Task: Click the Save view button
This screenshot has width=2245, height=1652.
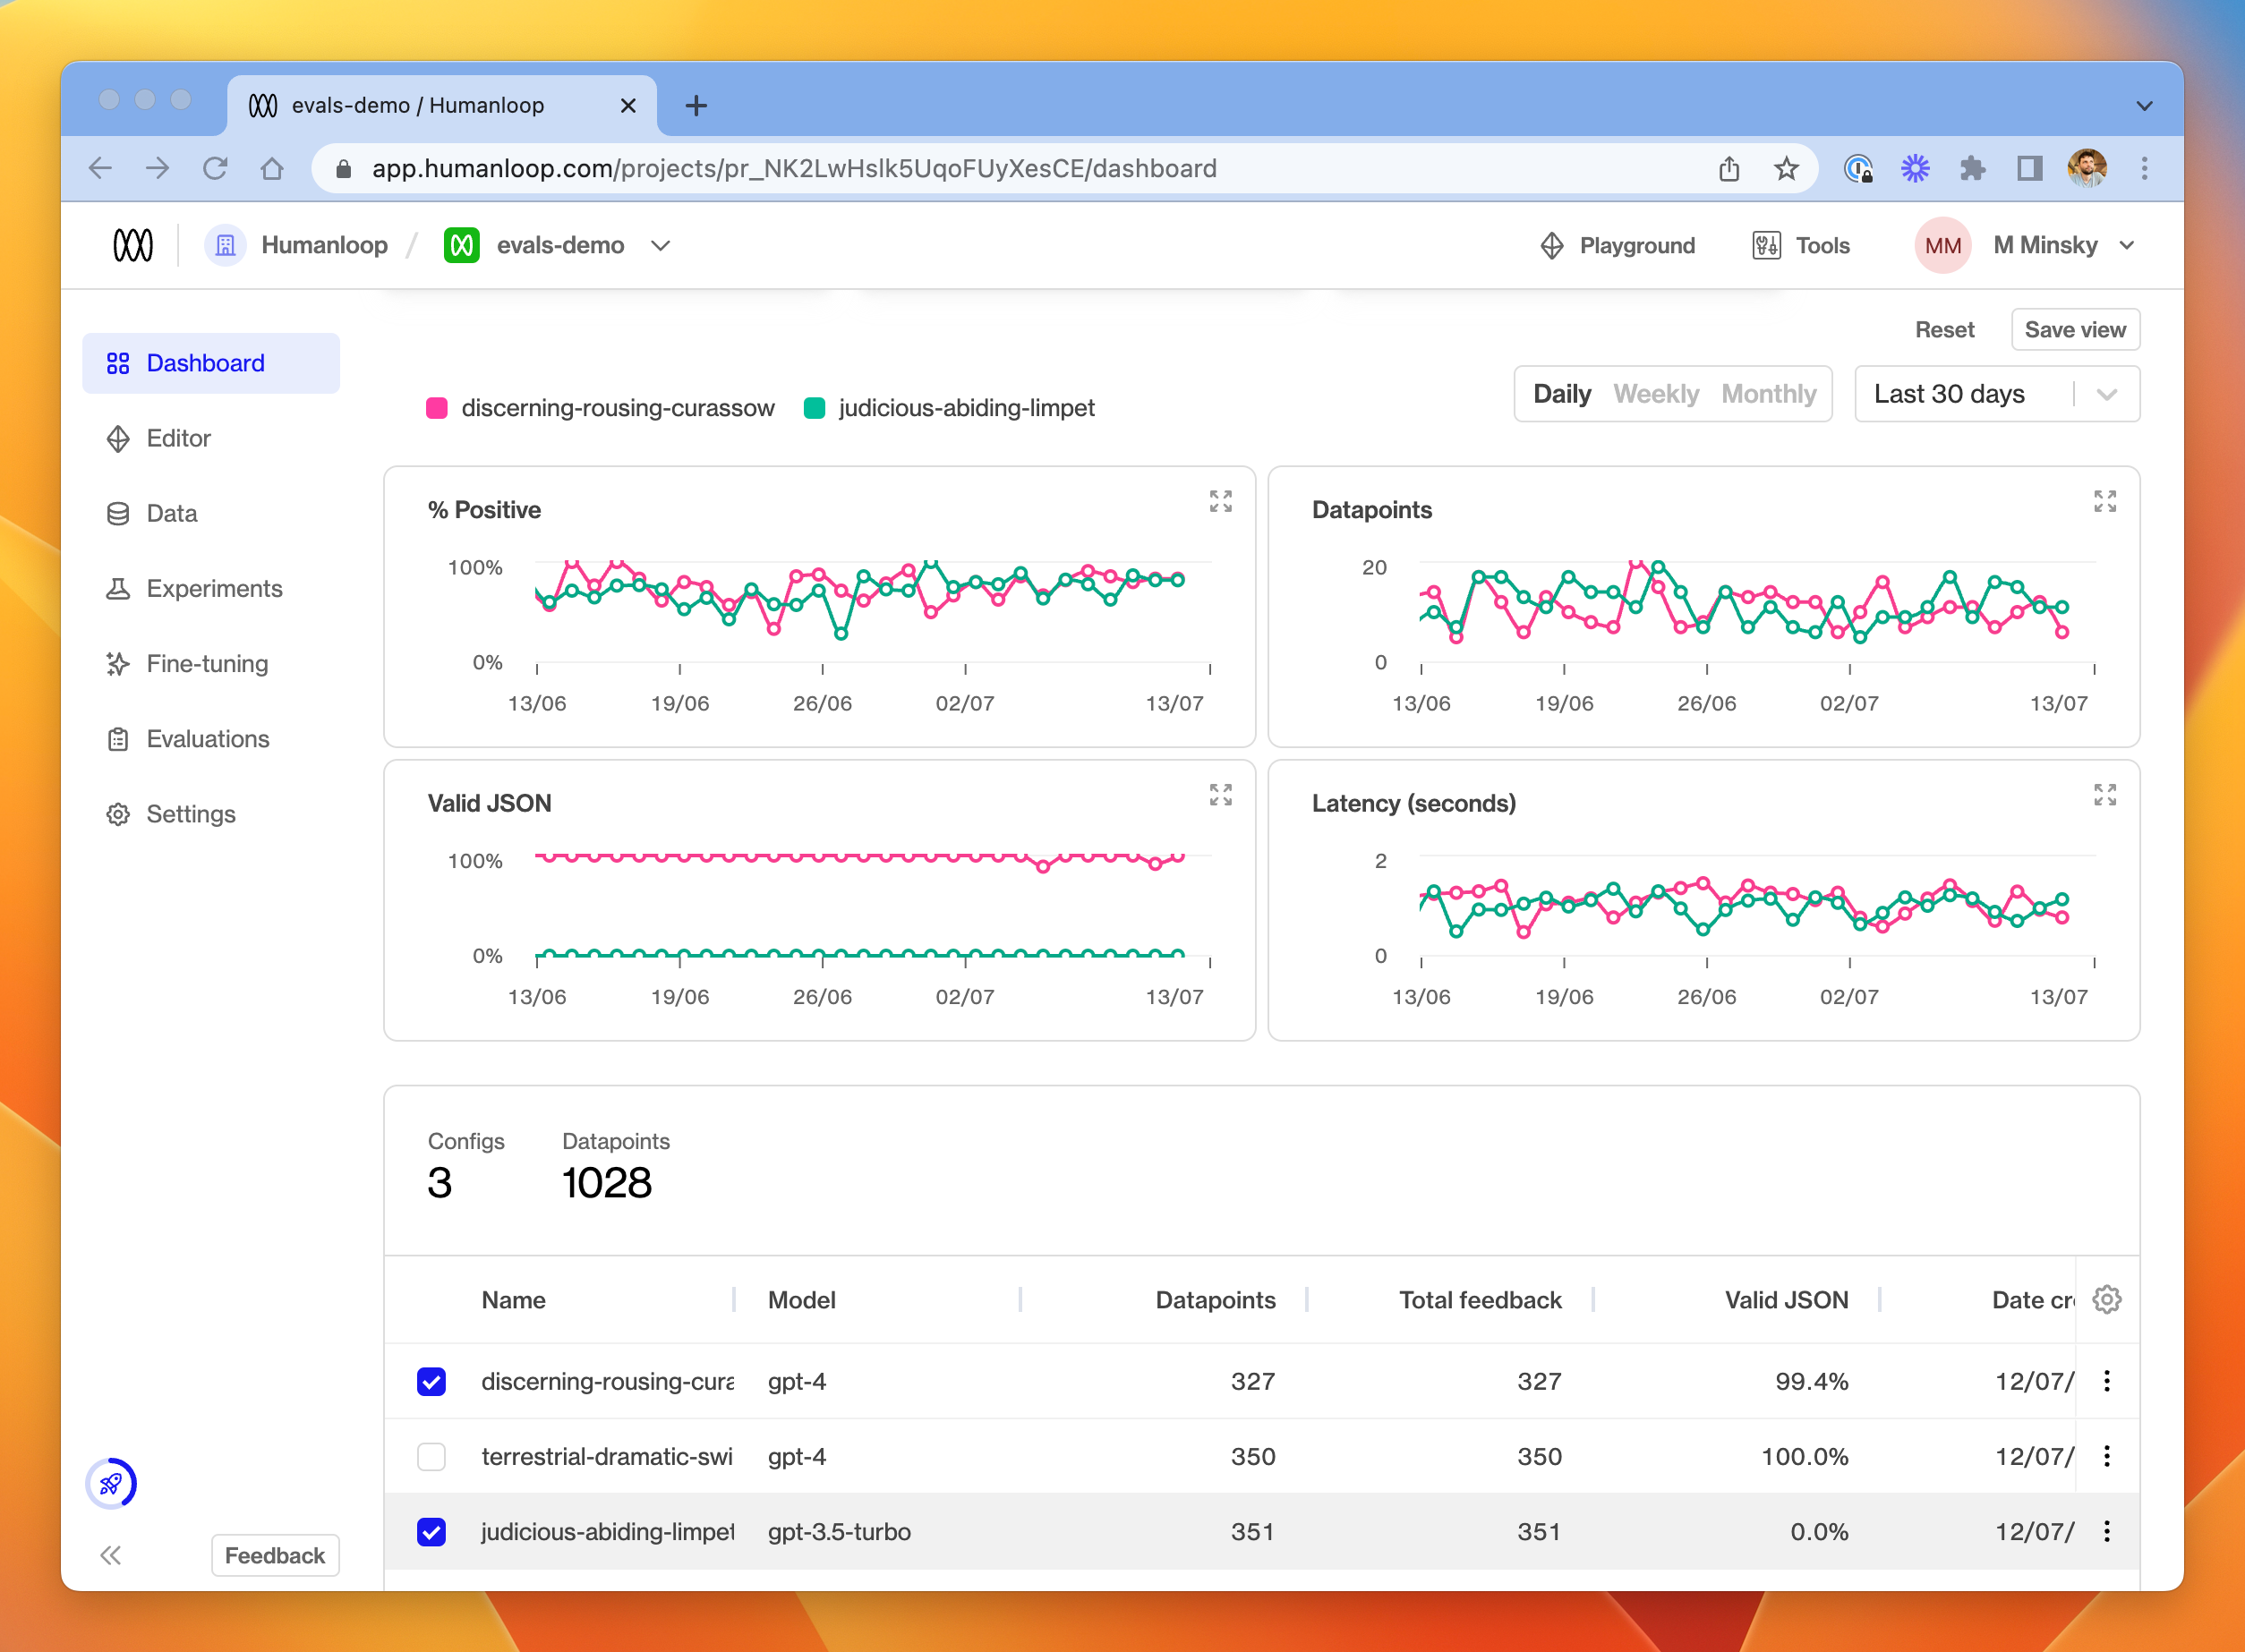Action: coord(2075,329)
